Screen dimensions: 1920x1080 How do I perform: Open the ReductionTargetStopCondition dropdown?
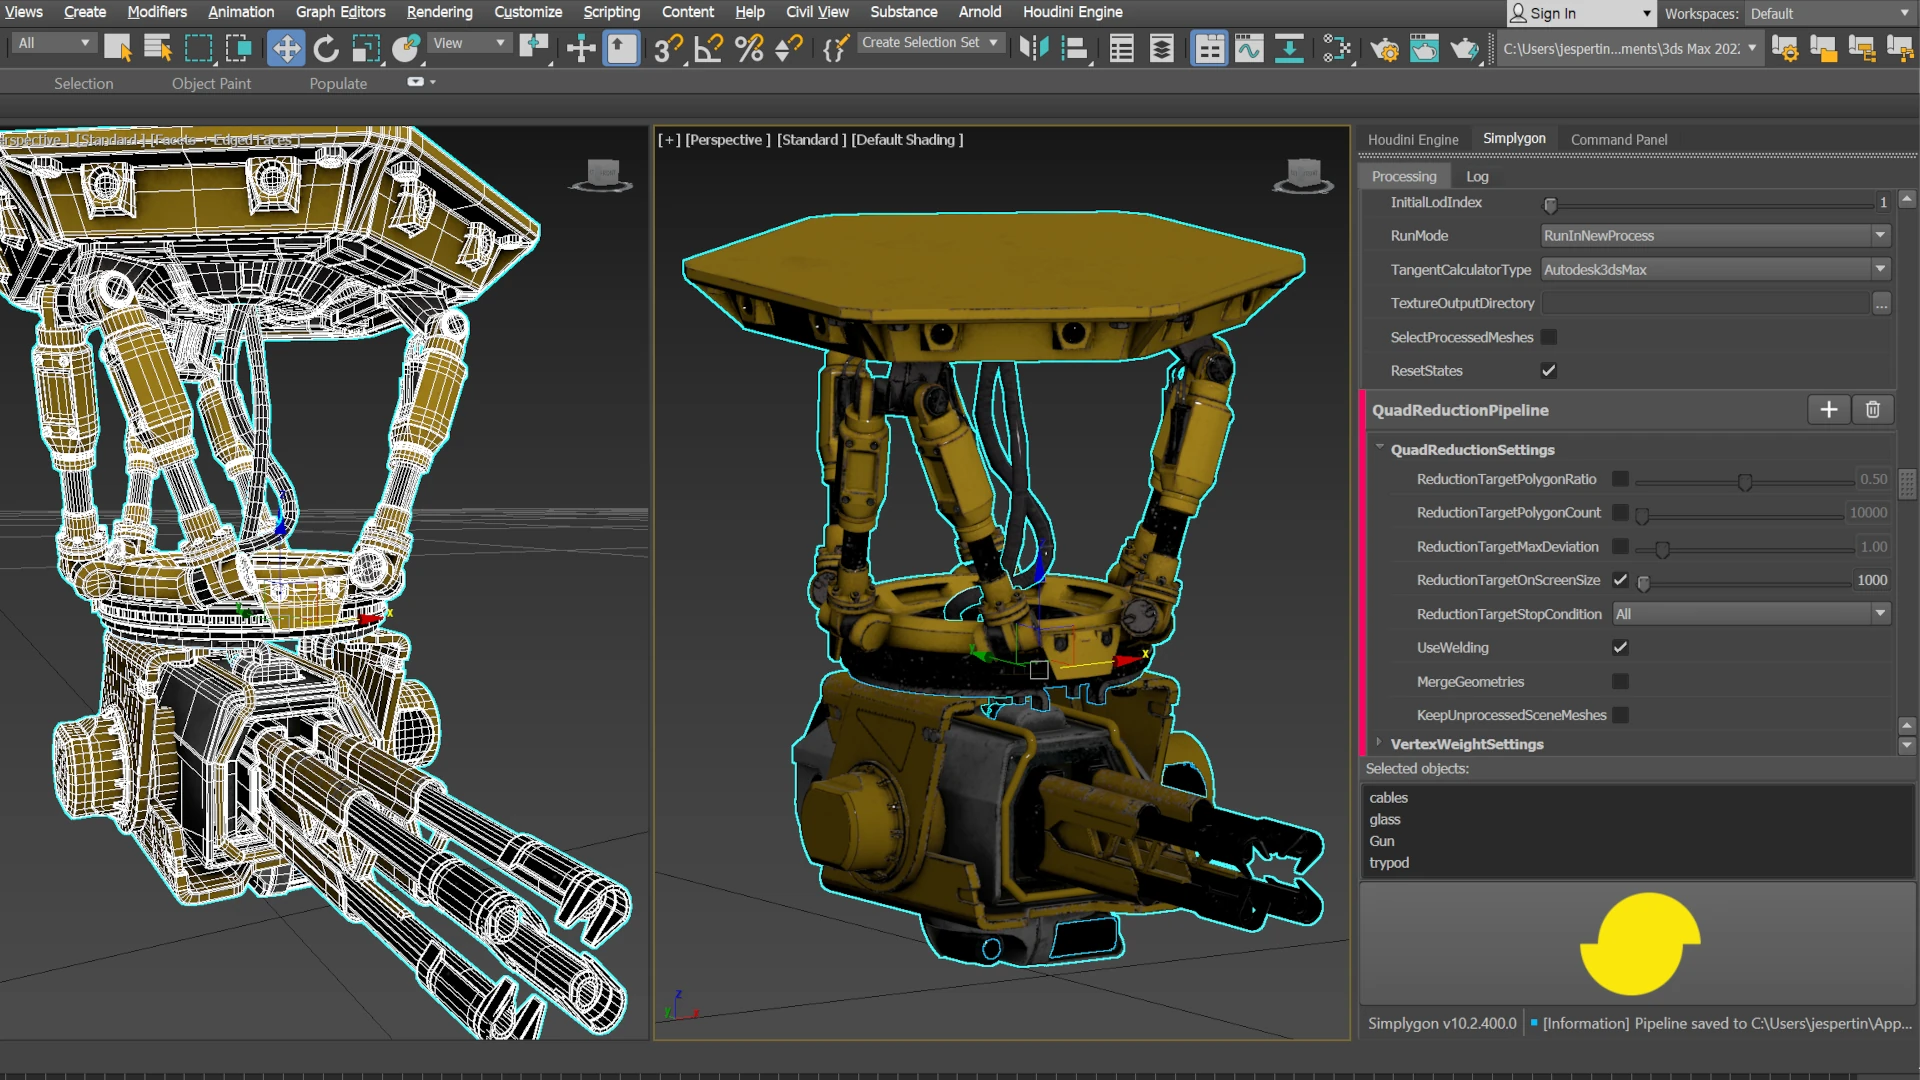[1881, 614]
